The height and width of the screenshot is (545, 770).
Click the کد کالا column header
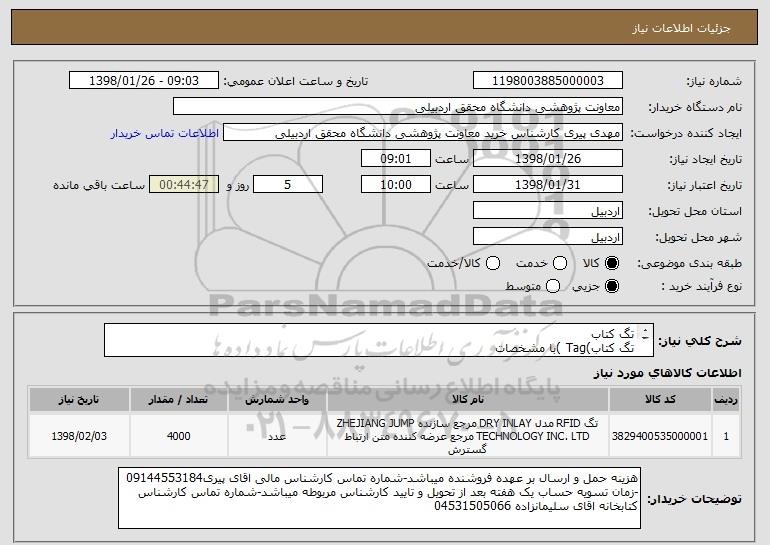tap(660, 400)
